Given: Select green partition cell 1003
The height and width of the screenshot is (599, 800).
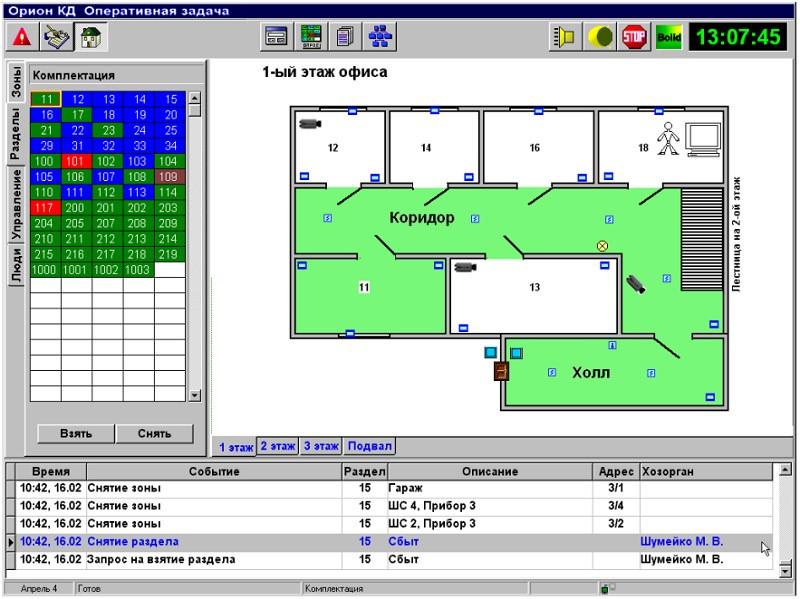Looking at the screenshot, I should (x=138, y=270).
